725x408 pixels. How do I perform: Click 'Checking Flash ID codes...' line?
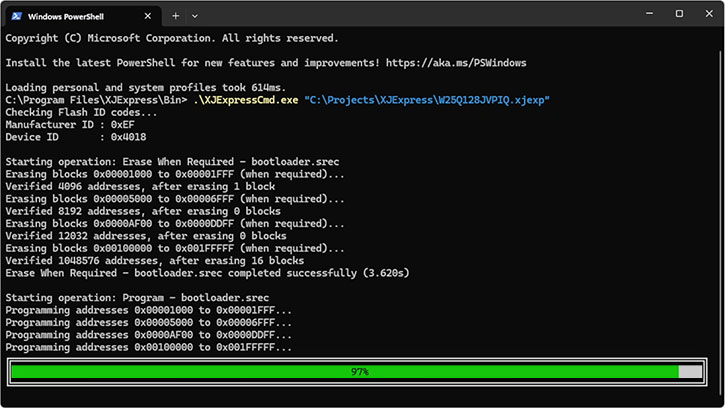coord(81,112)
